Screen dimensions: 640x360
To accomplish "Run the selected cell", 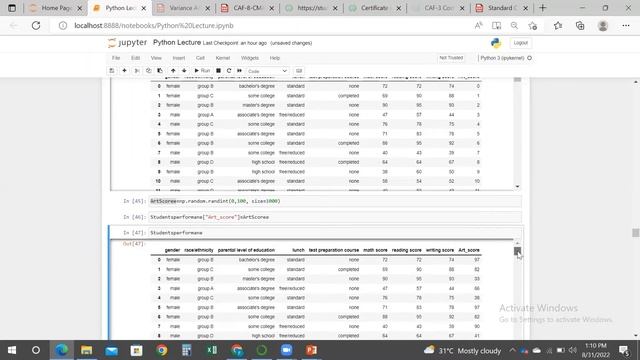I will [202, 71].
